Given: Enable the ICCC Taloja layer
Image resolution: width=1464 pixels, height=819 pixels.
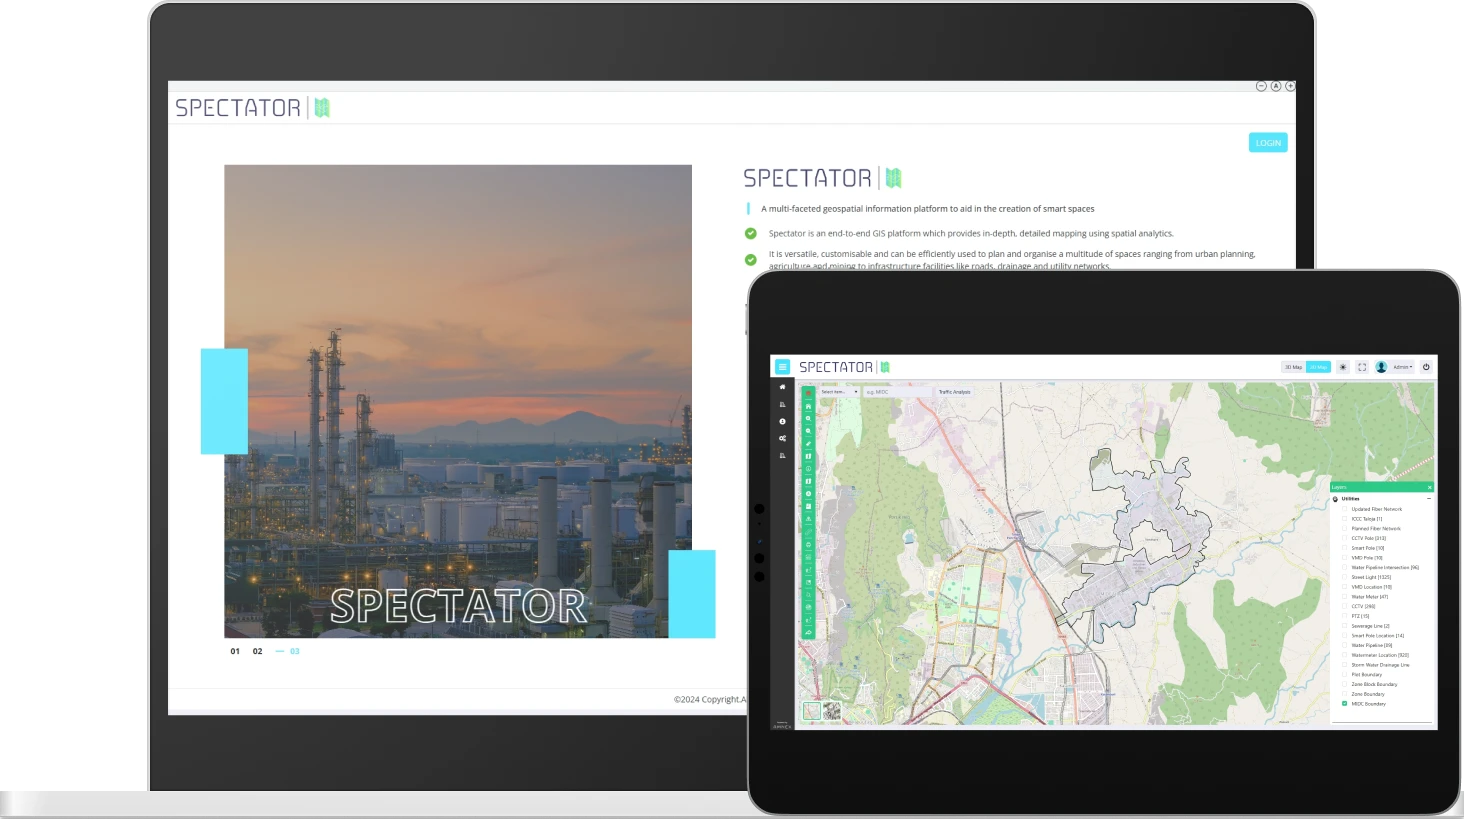Looking at the screenshot, I should (1344, 519).
